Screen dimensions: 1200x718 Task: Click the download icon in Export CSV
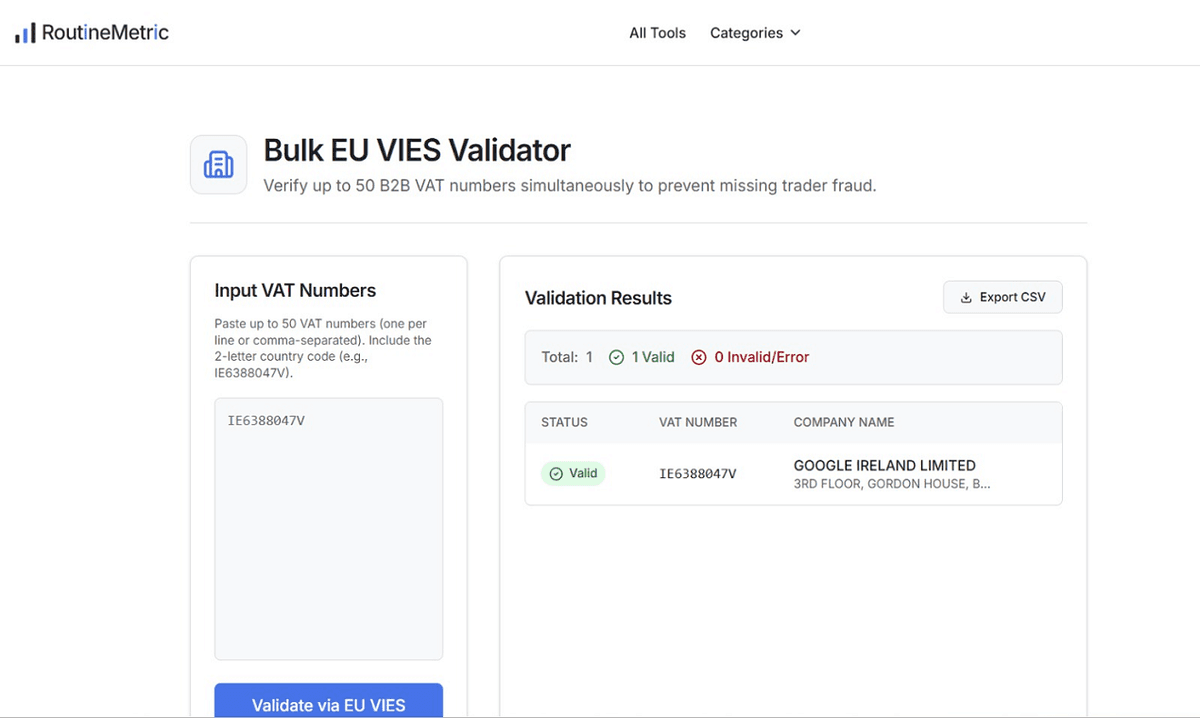[x=966, y=297]
